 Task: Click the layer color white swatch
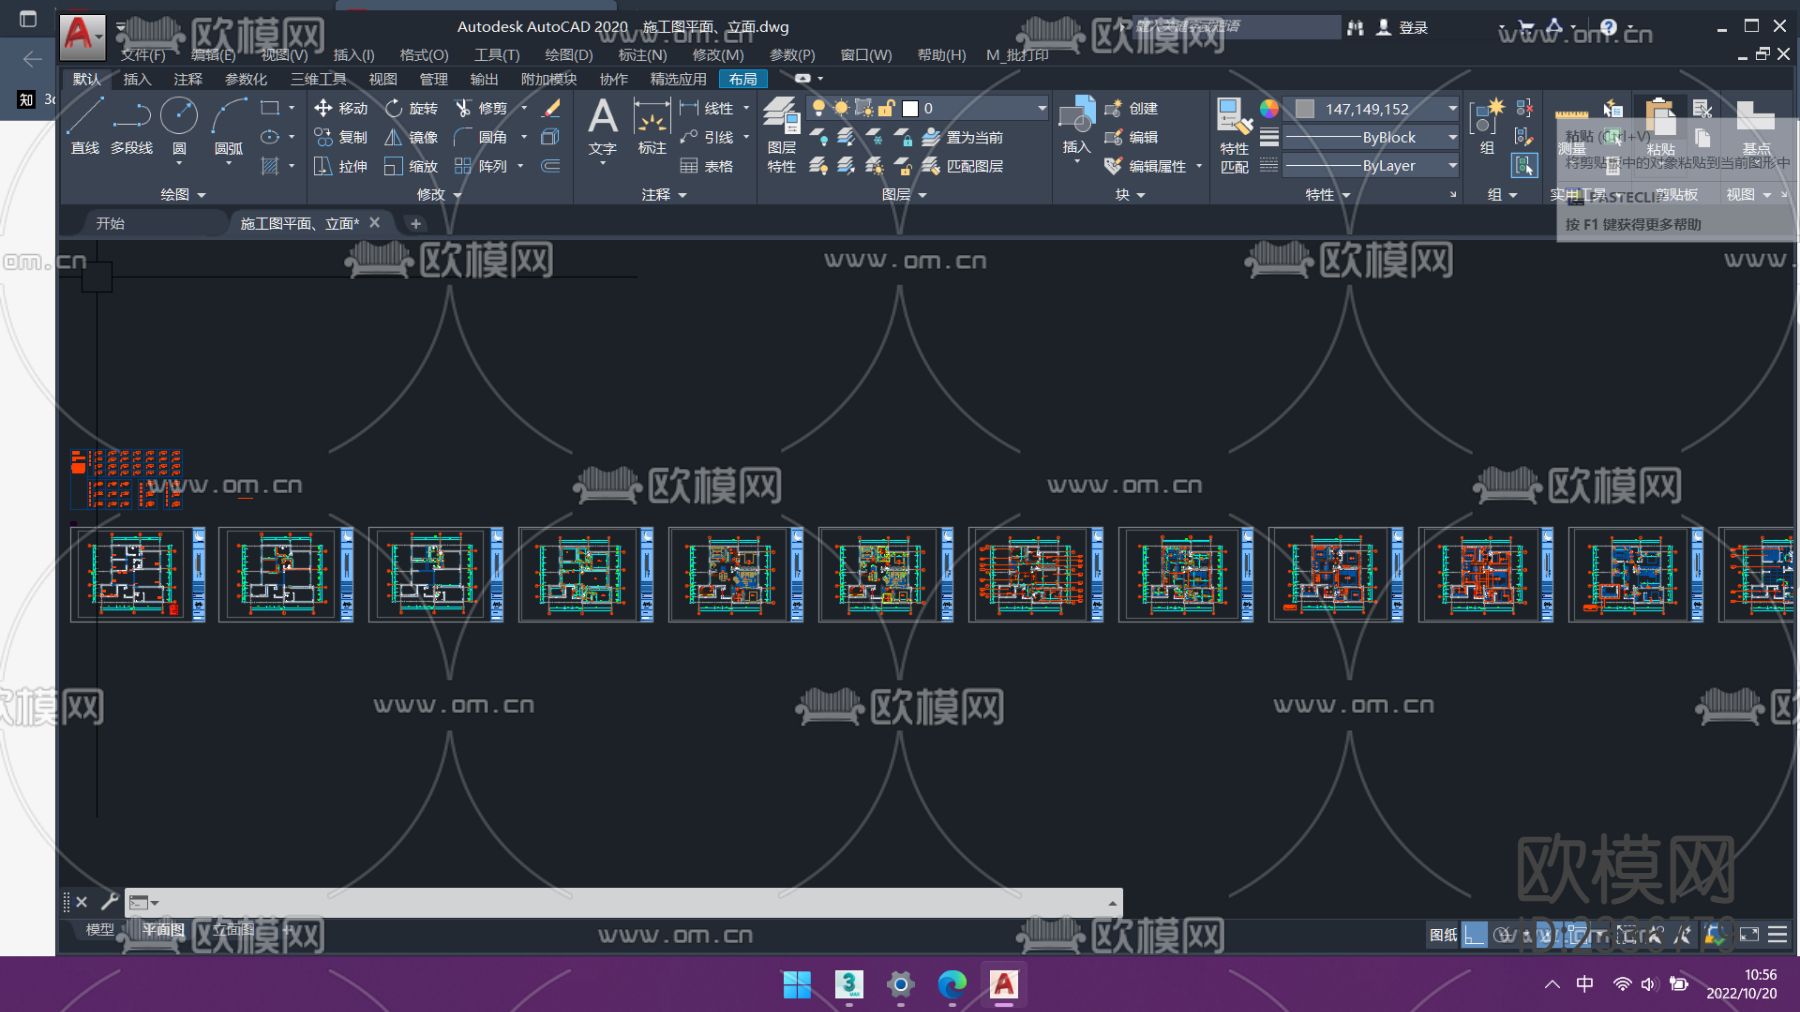(910, 108)
